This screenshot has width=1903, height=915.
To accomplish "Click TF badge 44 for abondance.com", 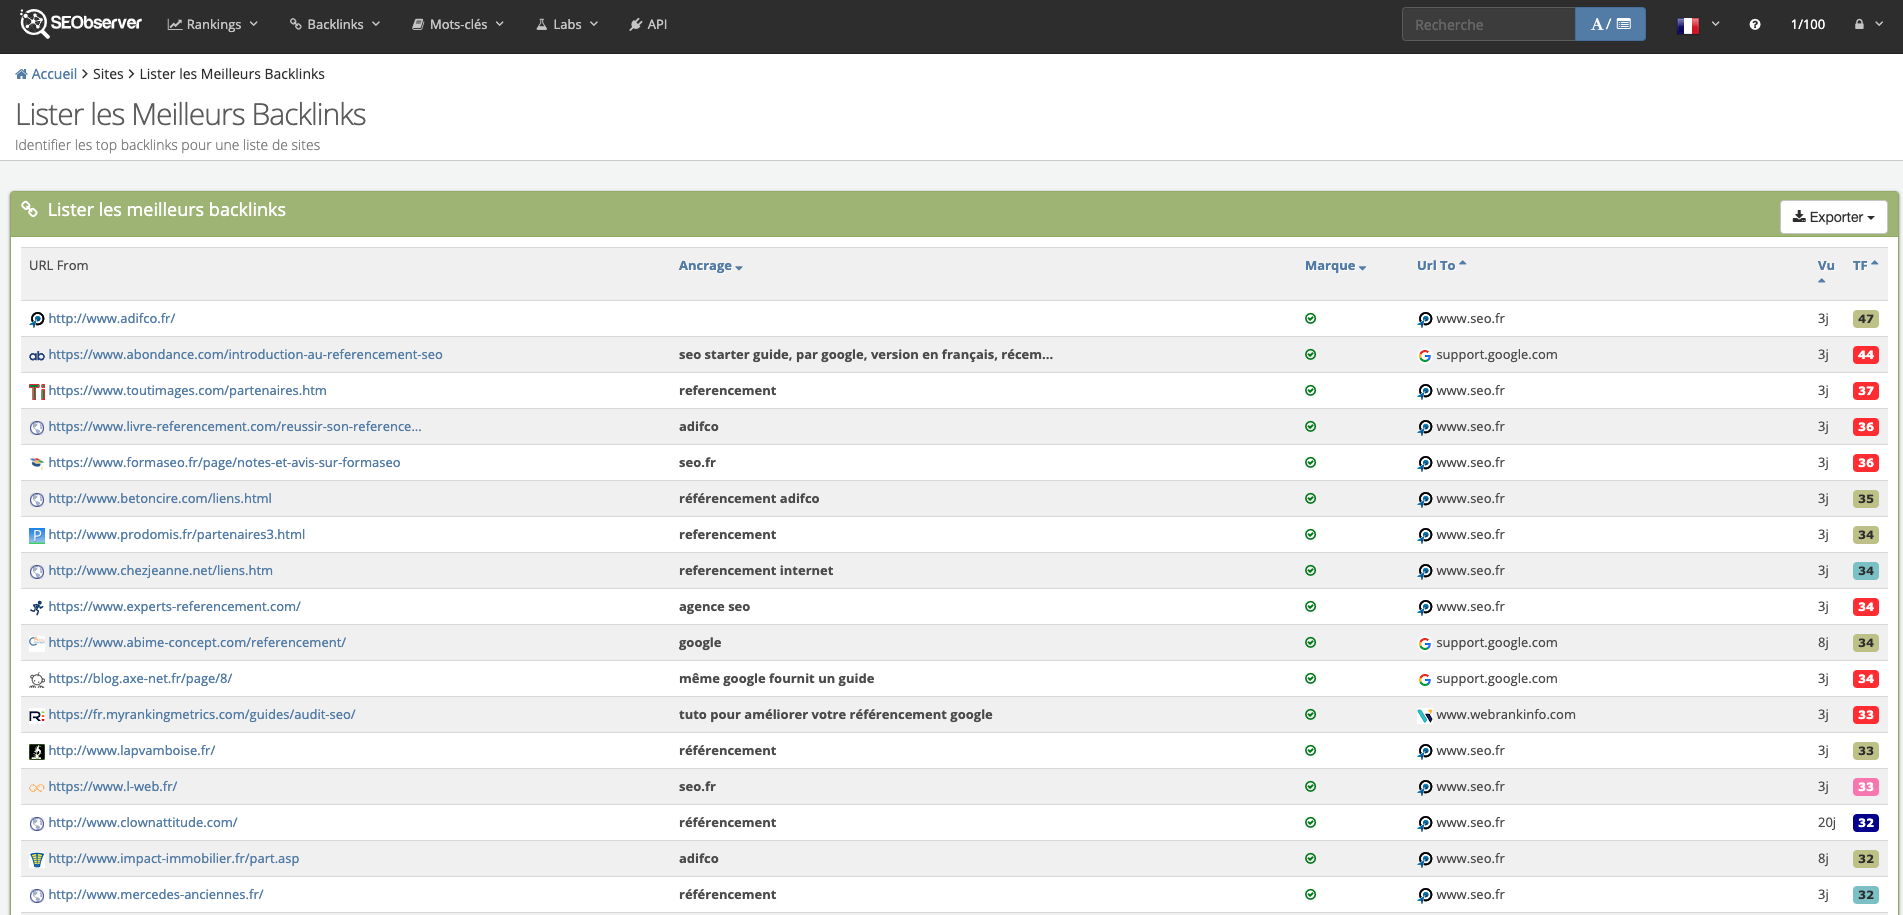I will [1865, 355].
